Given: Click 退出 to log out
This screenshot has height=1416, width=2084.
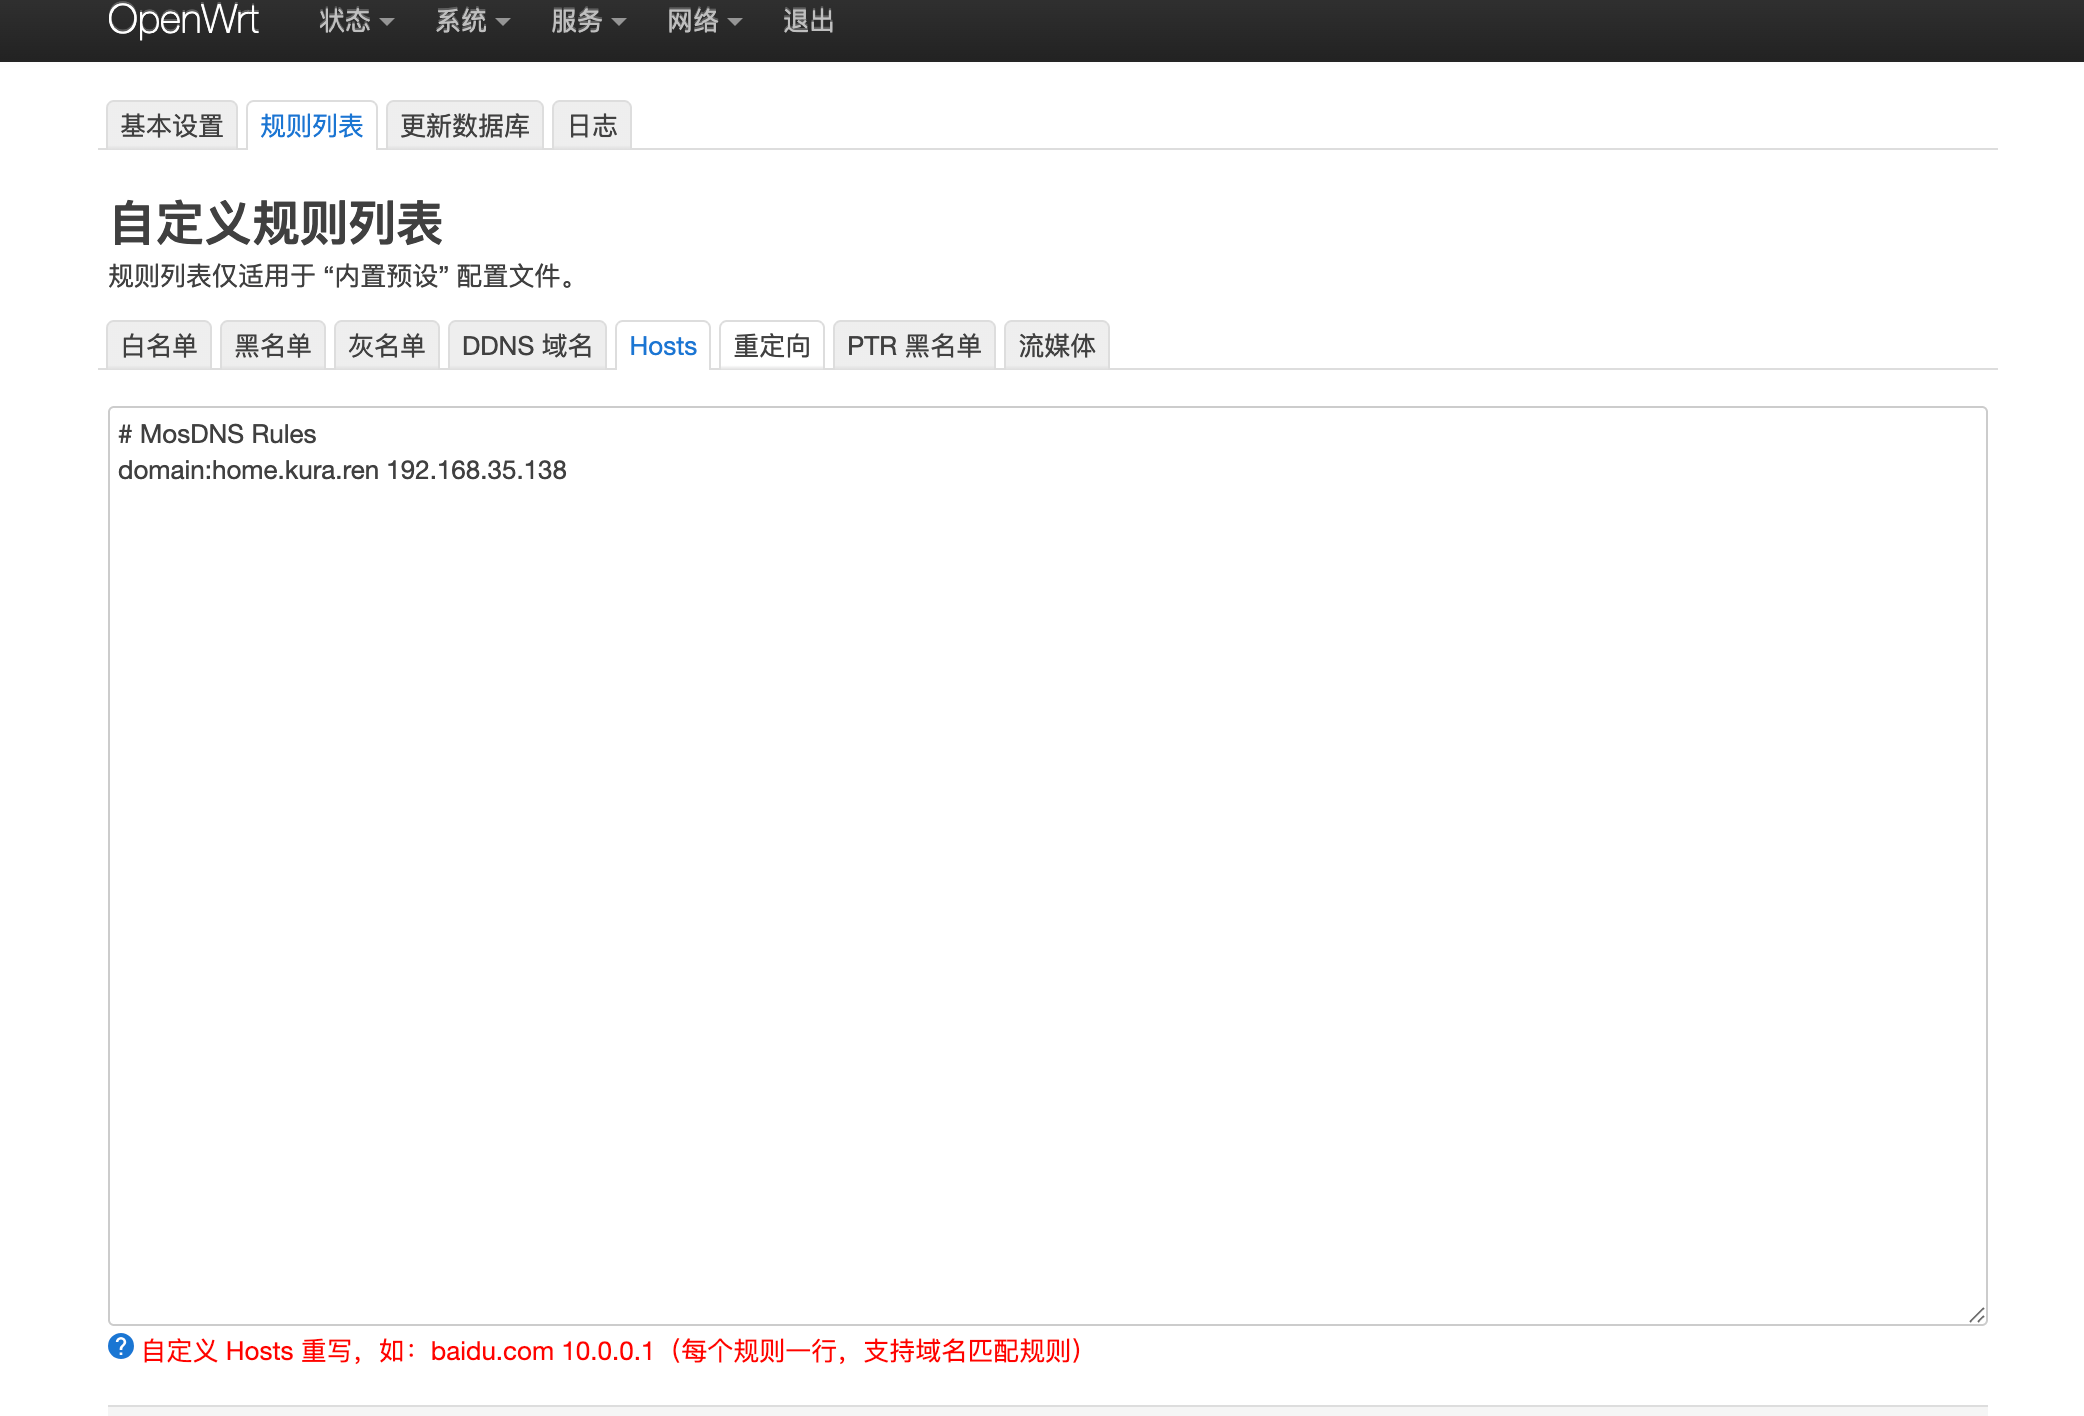Looking at the screenshot, I should click(x=807, y=20).
